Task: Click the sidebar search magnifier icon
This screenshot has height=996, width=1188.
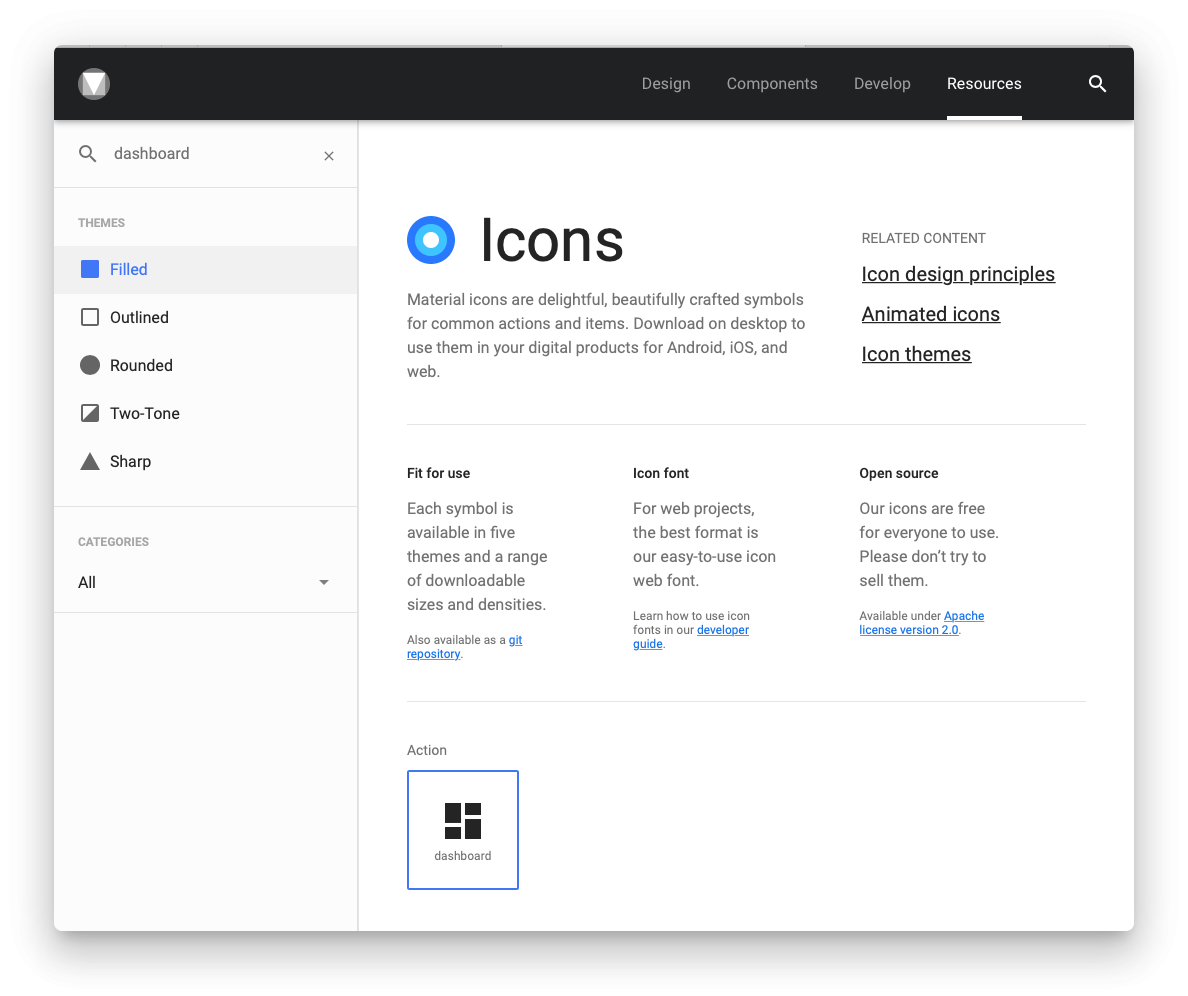Action: coord(88,154)
